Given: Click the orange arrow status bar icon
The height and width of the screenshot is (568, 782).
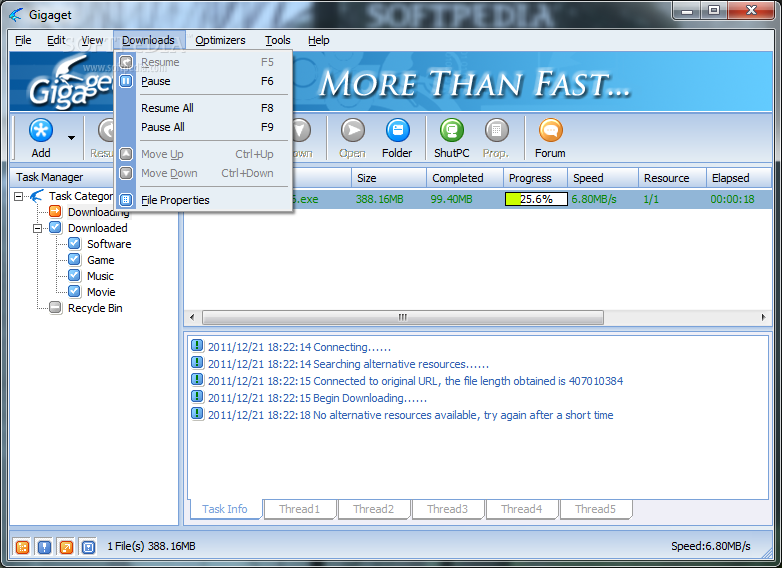Looking at the screenshot, I should click(x=66, y=547).
